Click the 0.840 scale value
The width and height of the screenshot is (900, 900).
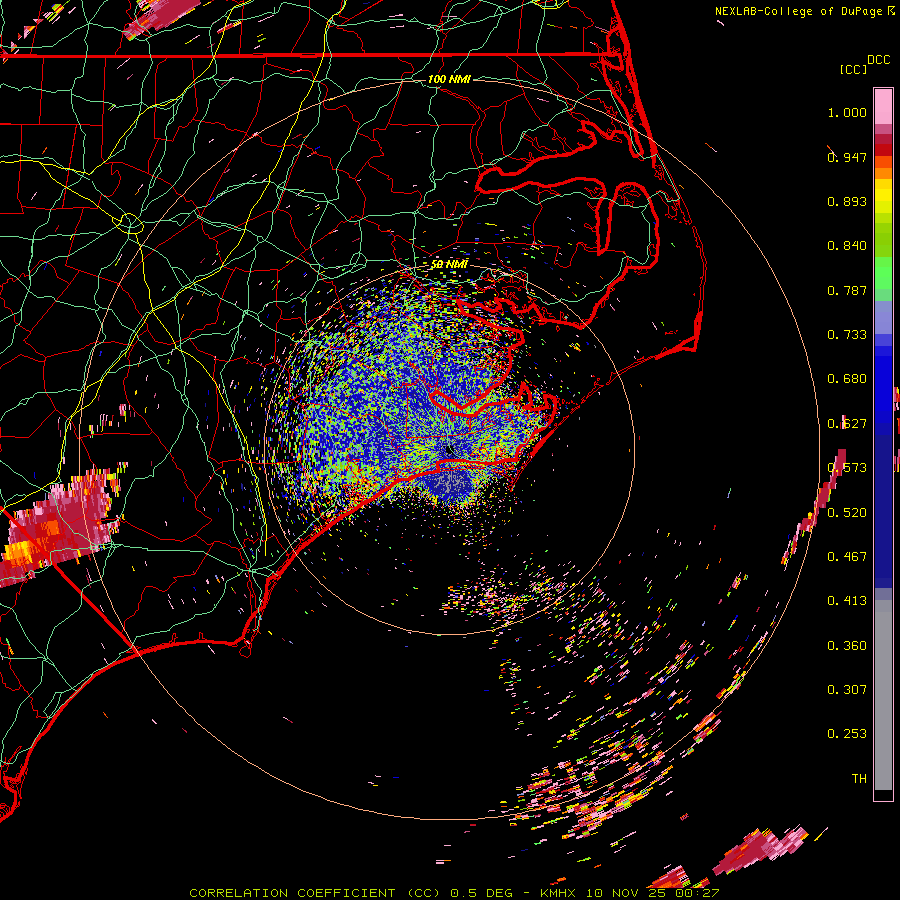pos(847,246)
